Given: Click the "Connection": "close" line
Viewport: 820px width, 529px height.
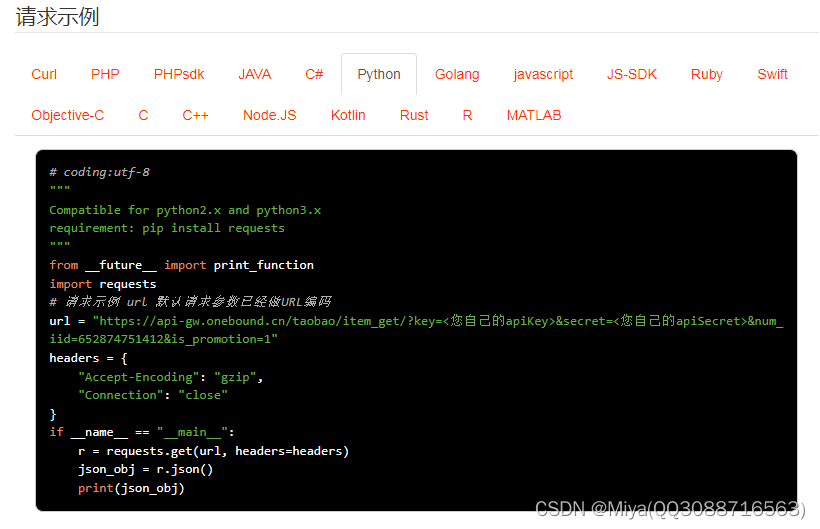Looking at the screenshot, I should pos(153,395).
